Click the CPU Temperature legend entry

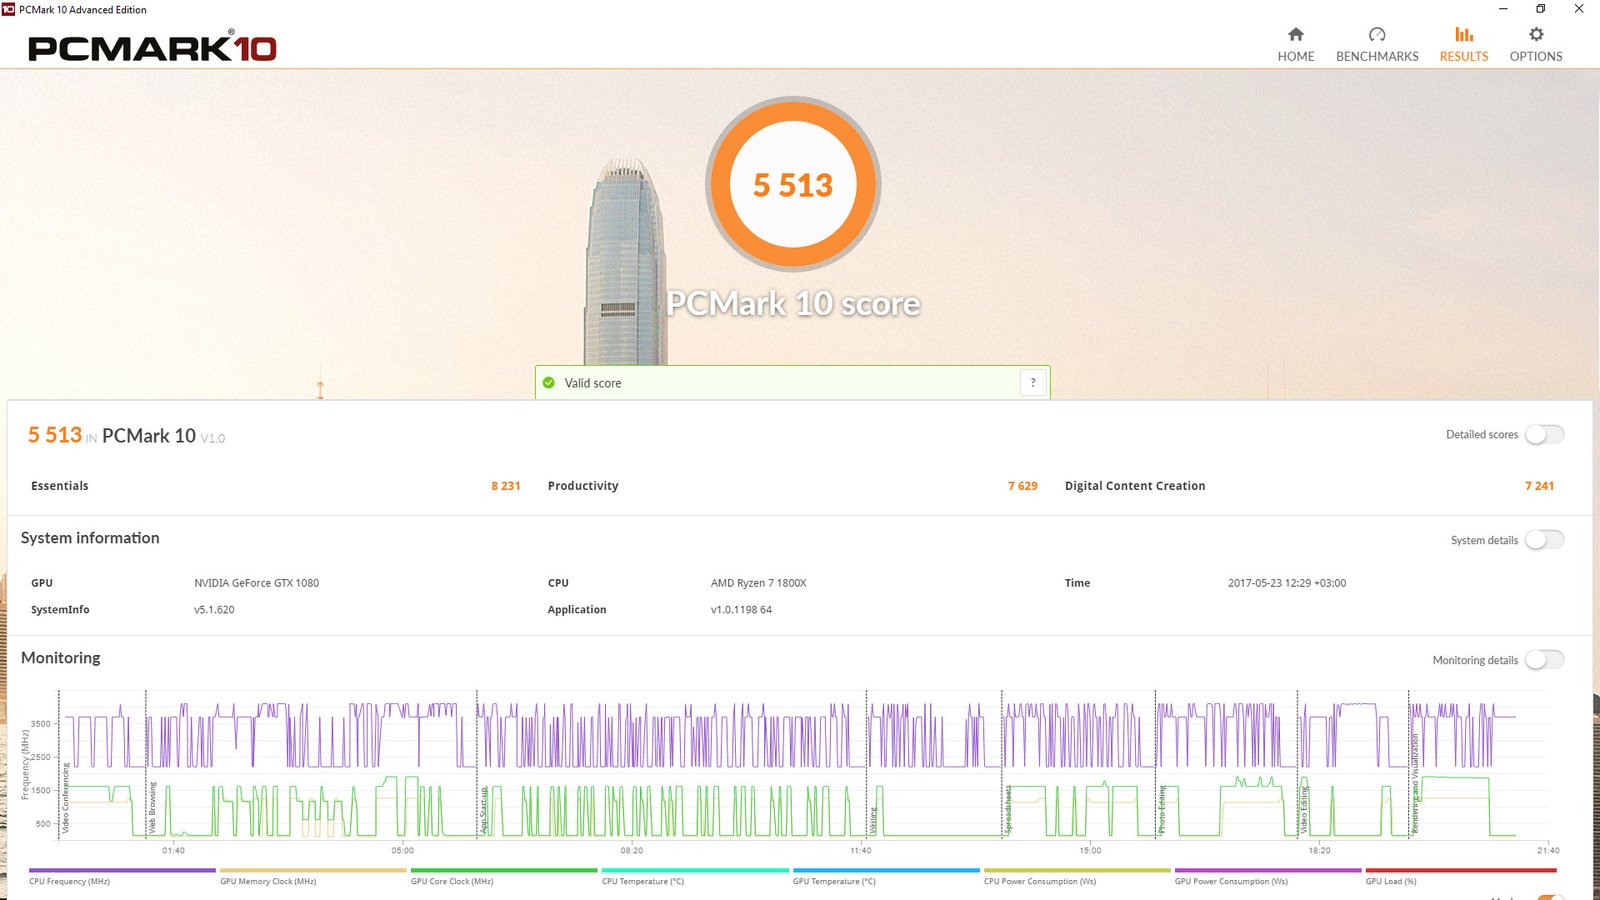pyautogui.click(x=643, y=881)
